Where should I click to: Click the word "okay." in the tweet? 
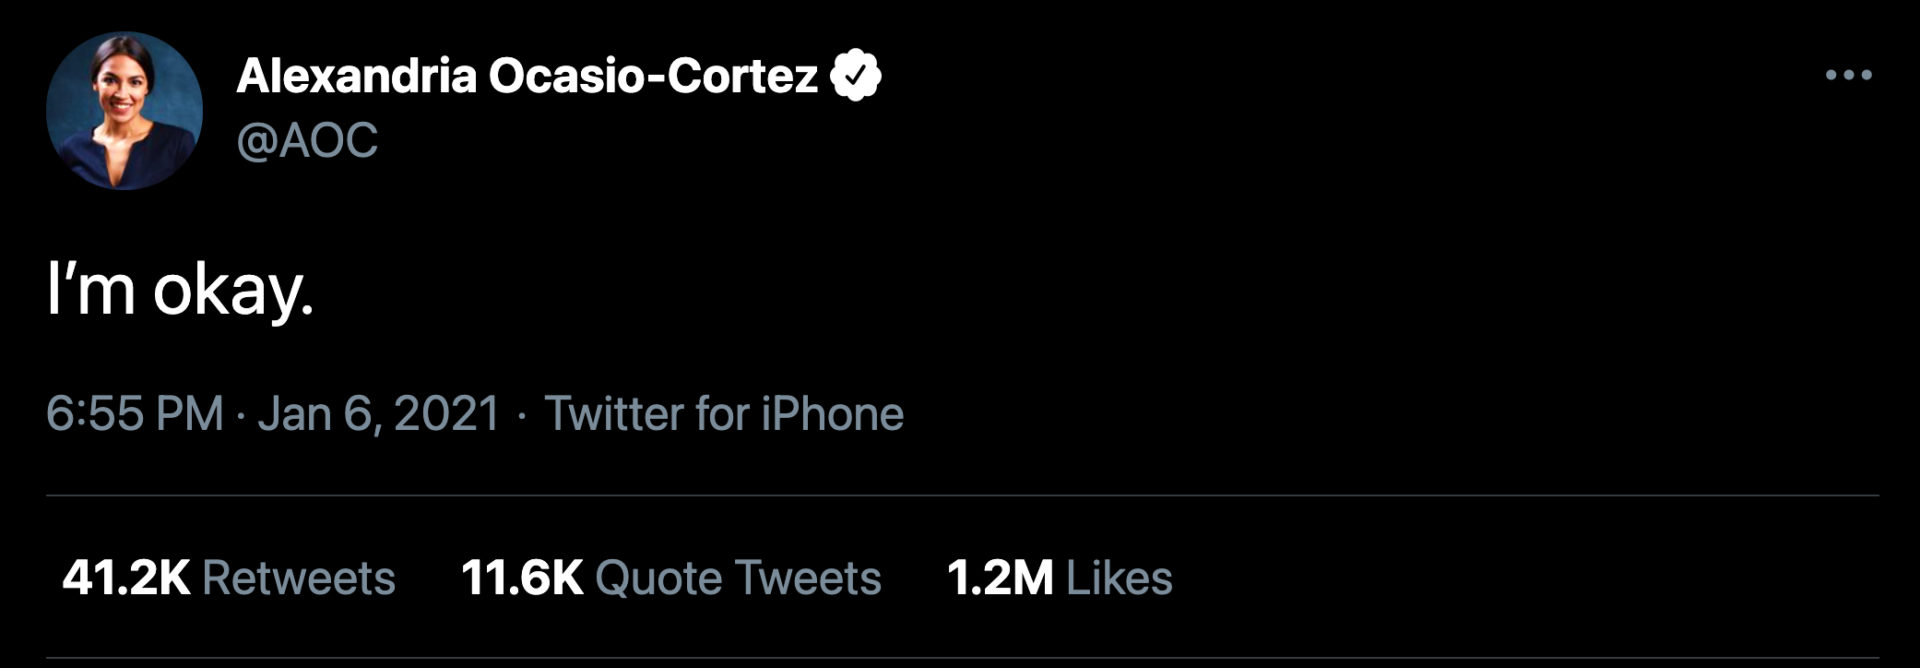click(233, 292)
